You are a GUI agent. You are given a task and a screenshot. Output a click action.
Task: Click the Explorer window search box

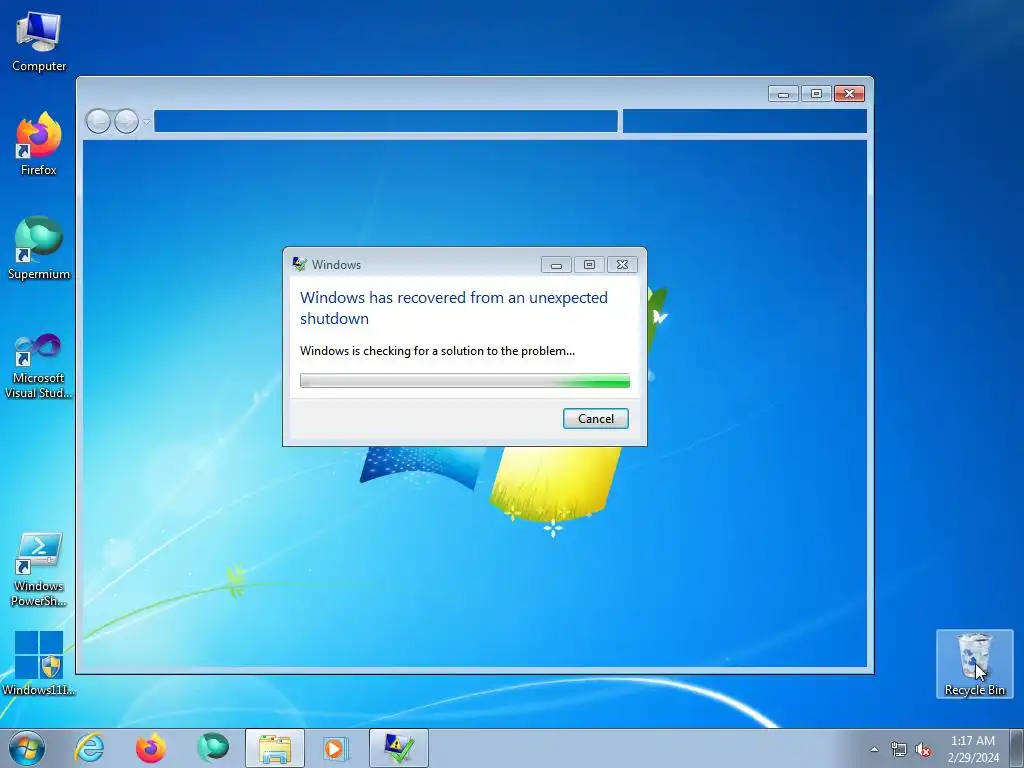(x=744, y=121)
